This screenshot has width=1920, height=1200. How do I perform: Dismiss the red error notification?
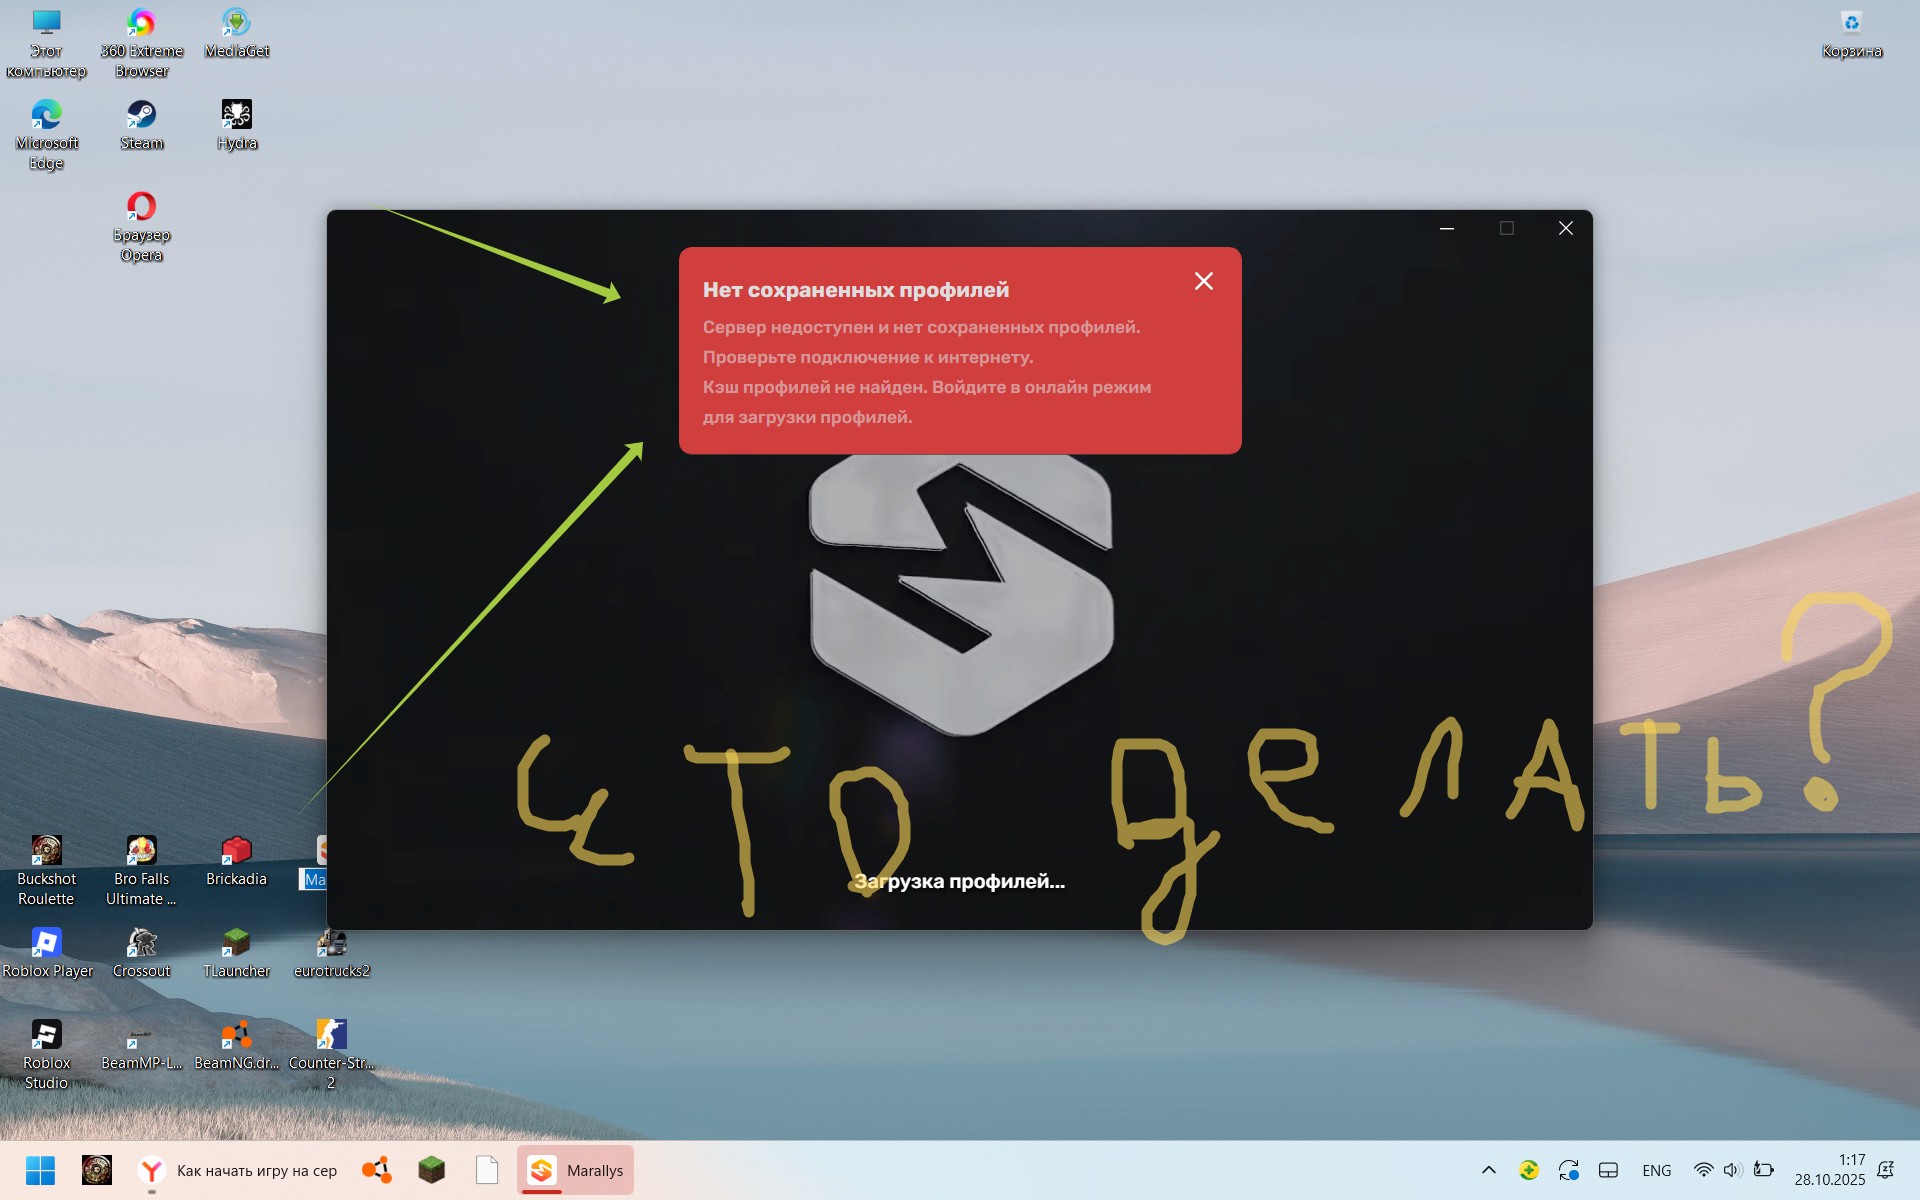tap(1203, 282)
